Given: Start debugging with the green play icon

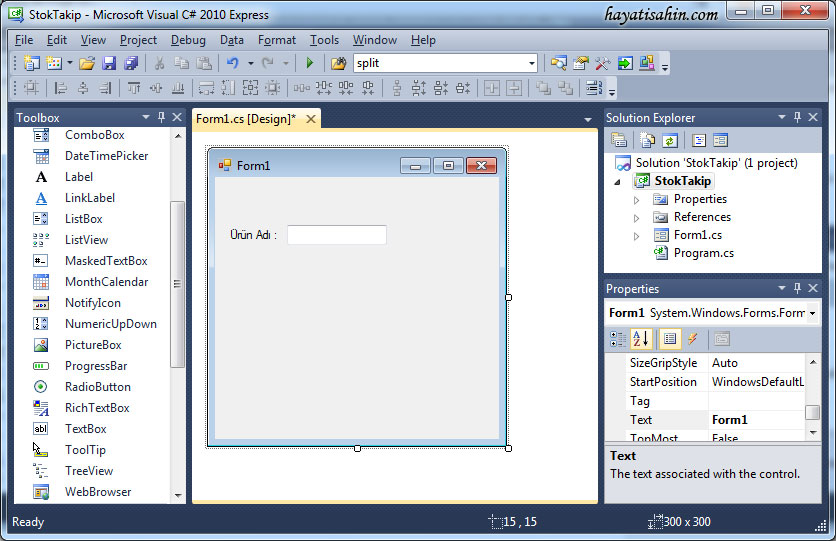Looking at the screenshot, I should pos(310,63).
